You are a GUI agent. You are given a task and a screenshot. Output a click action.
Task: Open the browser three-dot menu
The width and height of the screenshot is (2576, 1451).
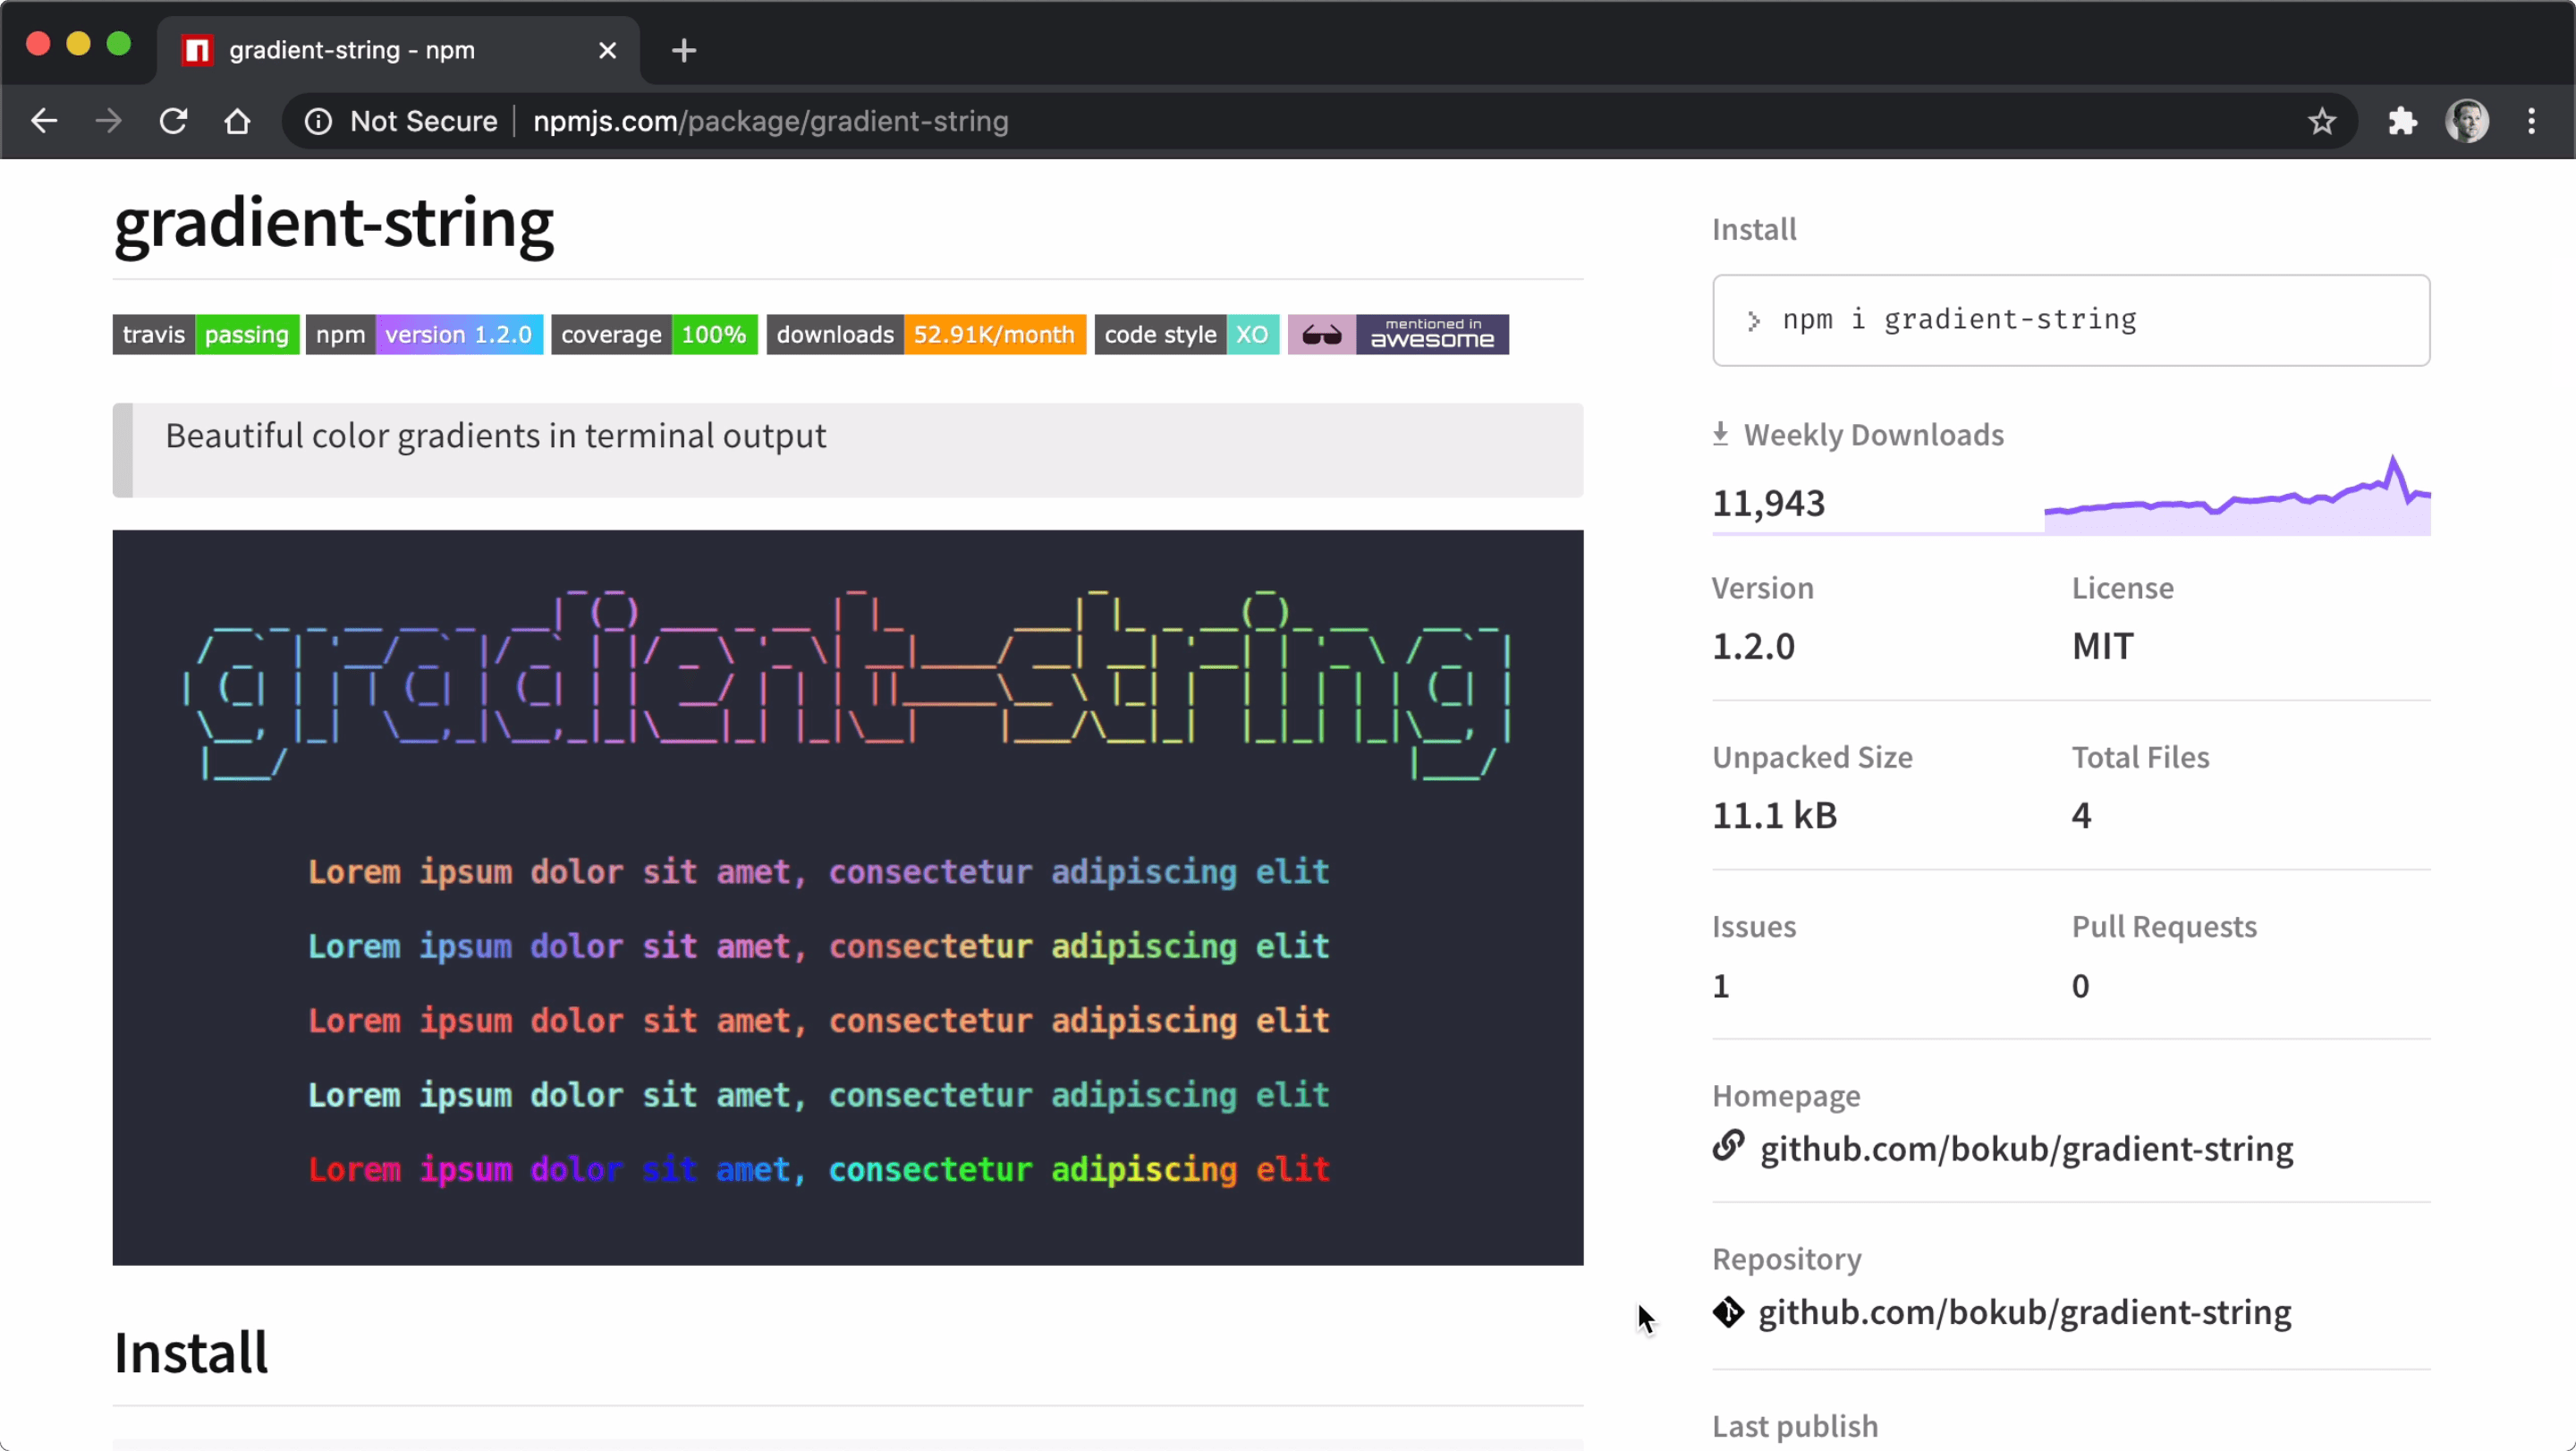pos(2531,121)
